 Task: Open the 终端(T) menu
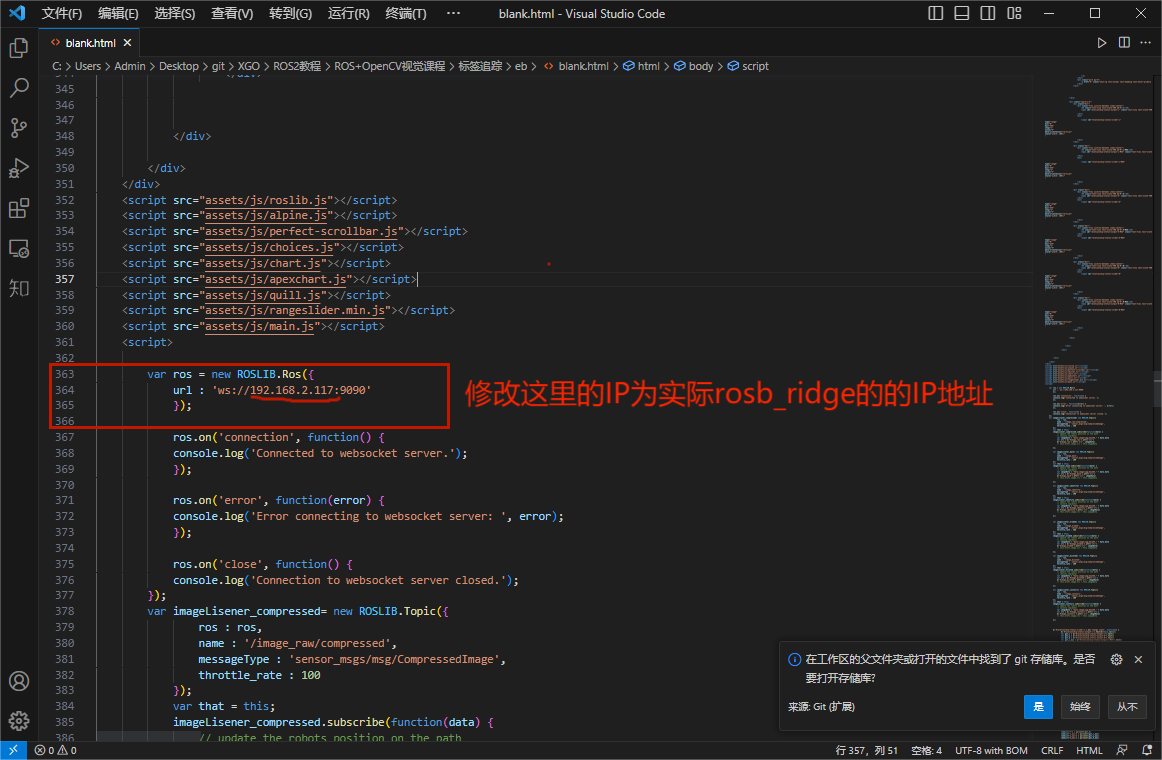(406, 13)
